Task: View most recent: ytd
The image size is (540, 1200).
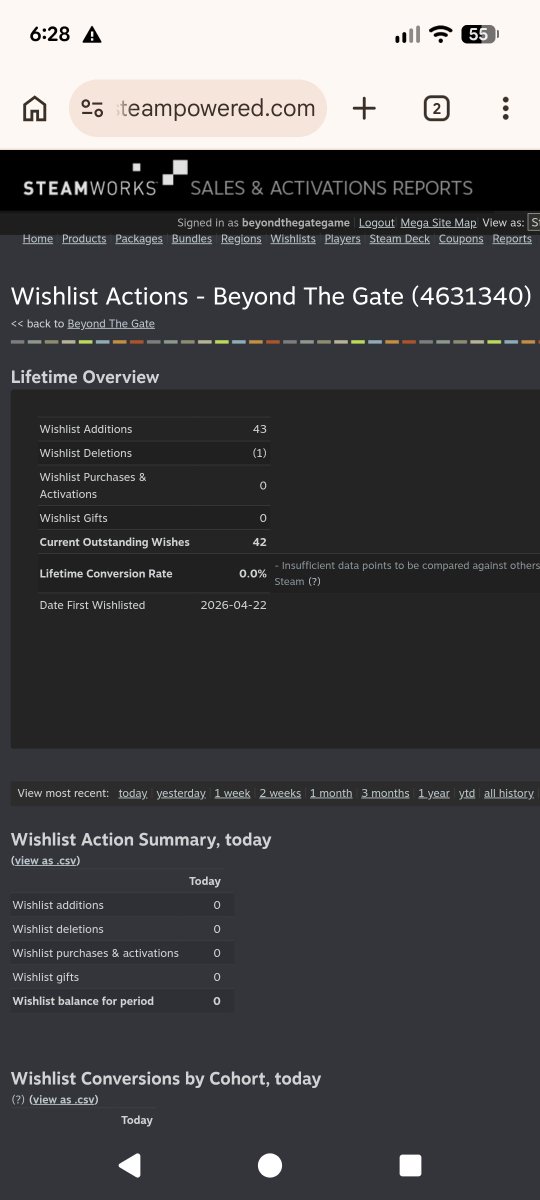Action: coord(467,793)
